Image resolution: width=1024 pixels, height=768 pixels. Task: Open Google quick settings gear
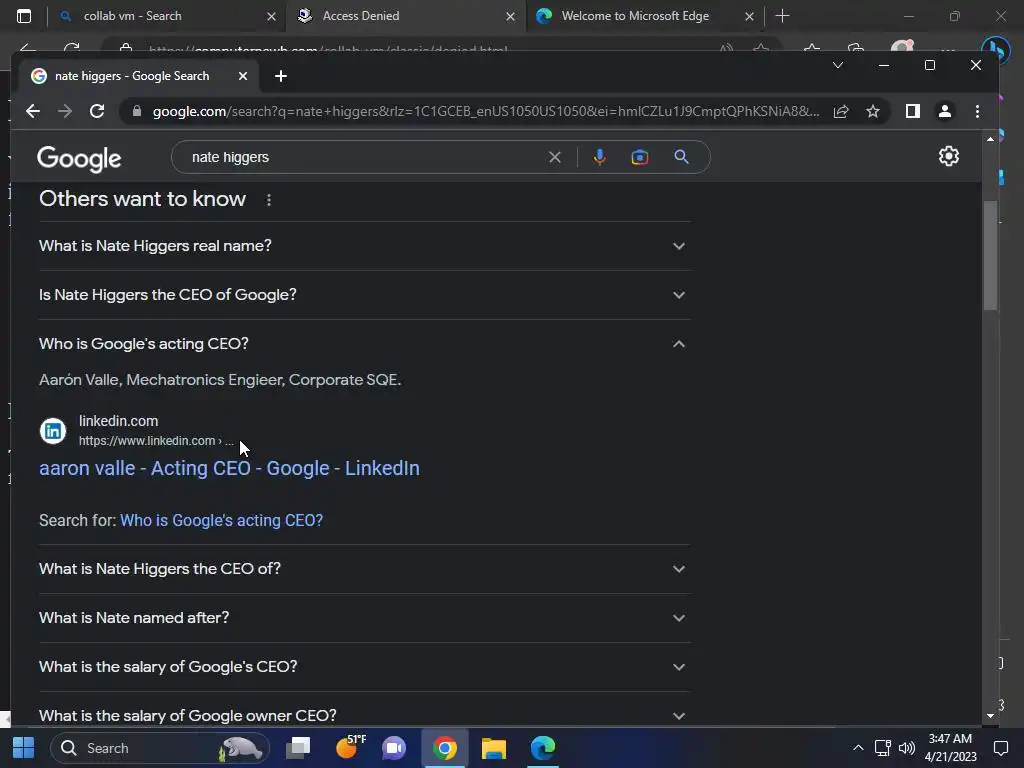click(948, 156)
